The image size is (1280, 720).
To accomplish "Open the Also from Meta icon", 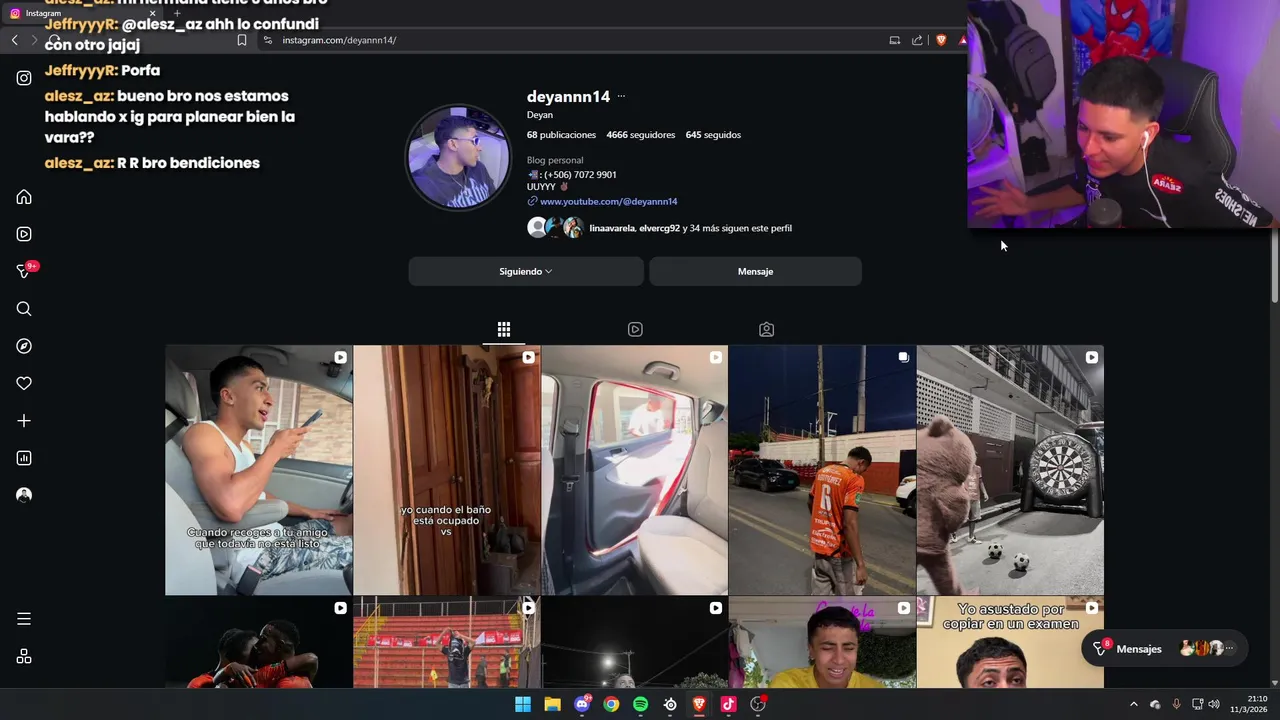I will [24, 657].
